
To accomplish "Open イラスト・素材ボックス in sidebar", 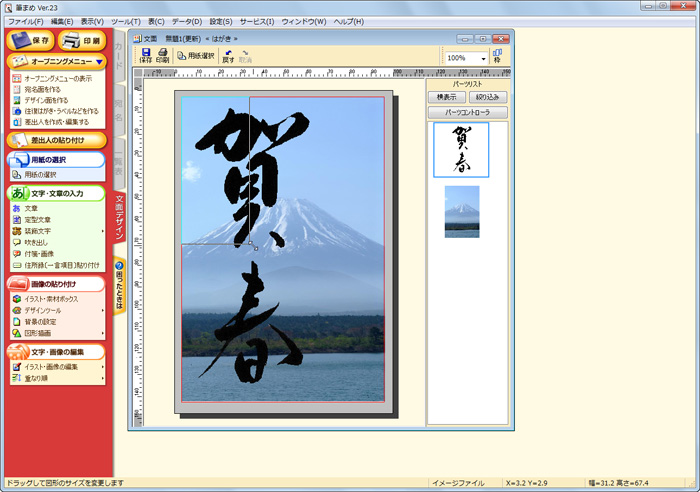I will (51, 298).
